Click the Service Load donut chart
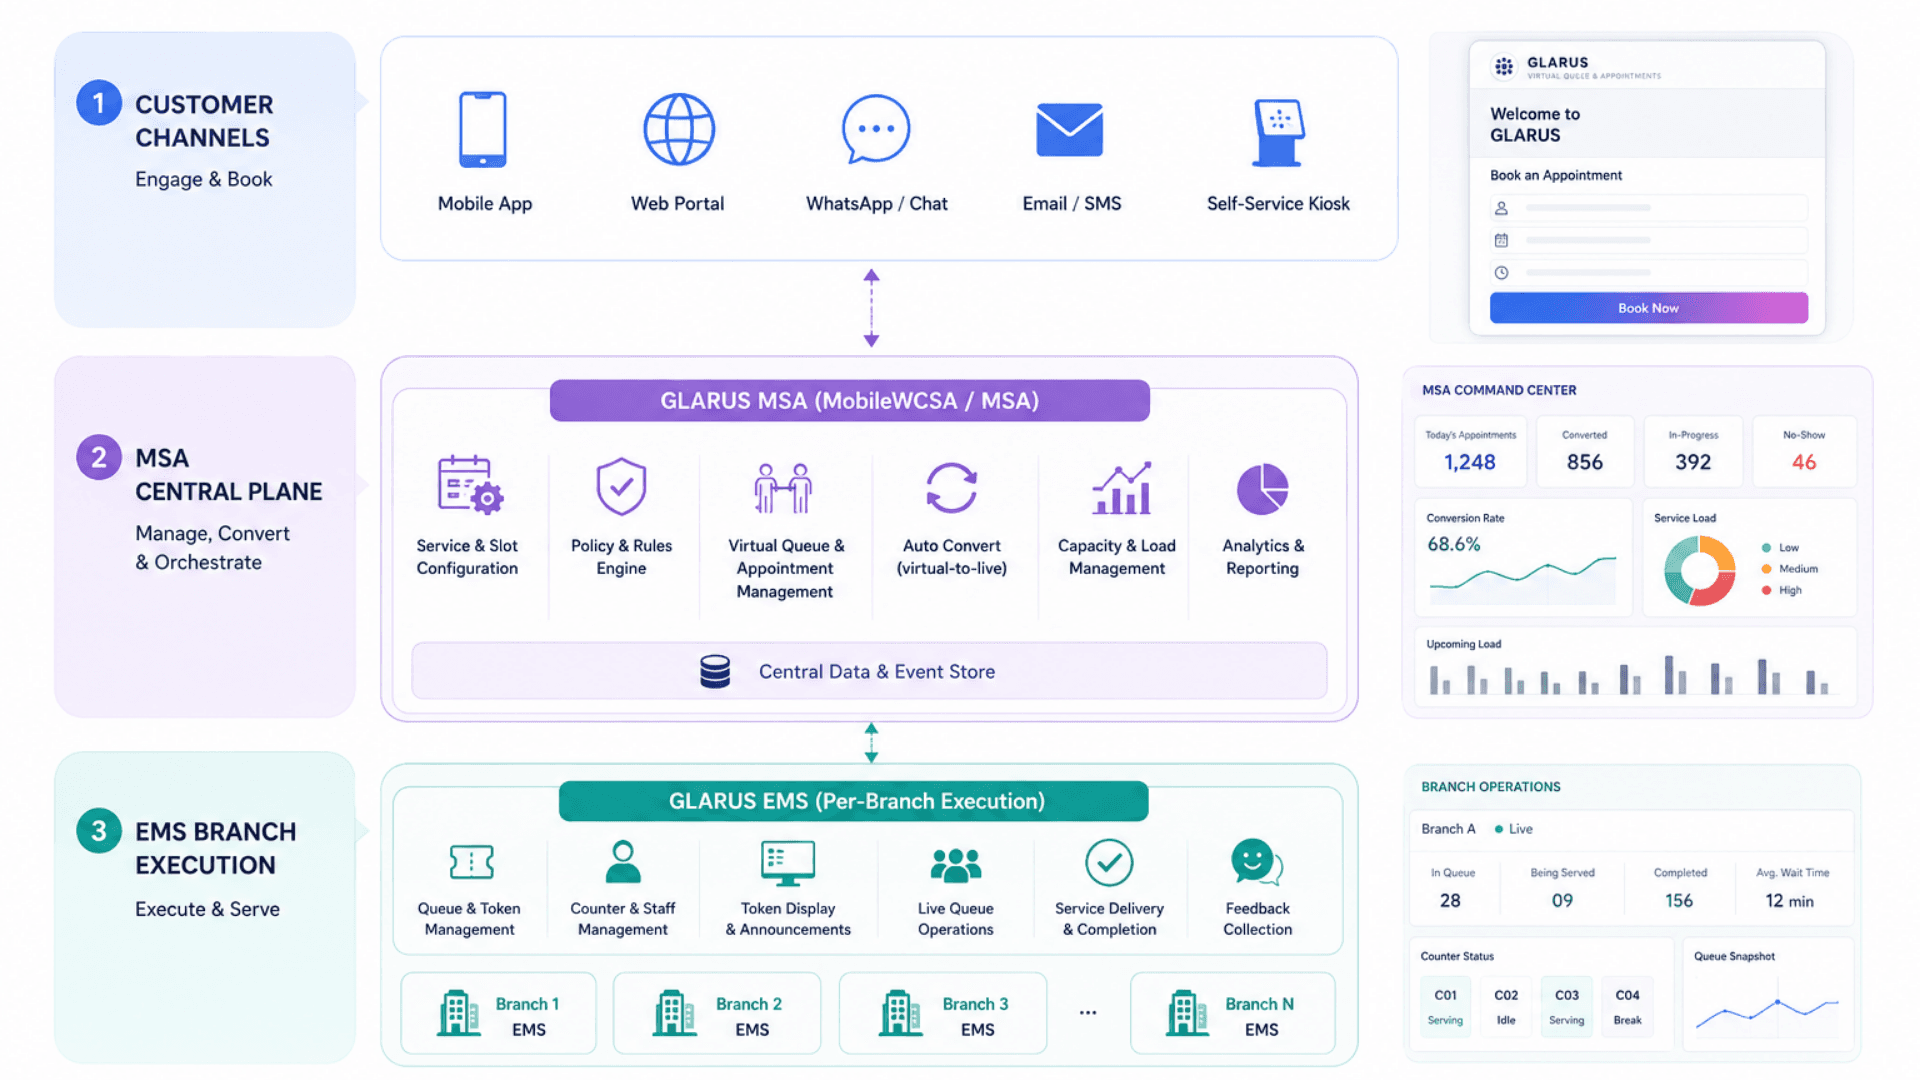 pyautogui.click(x=1699, y=571)
